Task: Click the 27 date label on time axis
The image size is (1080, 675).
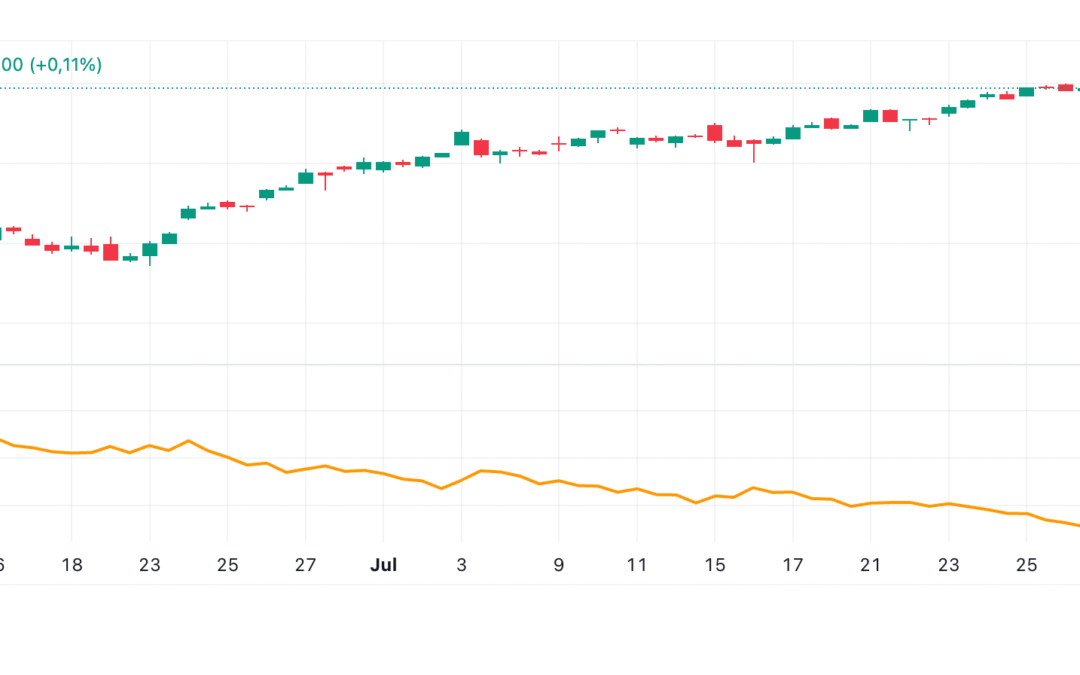Action: (306, 565)
